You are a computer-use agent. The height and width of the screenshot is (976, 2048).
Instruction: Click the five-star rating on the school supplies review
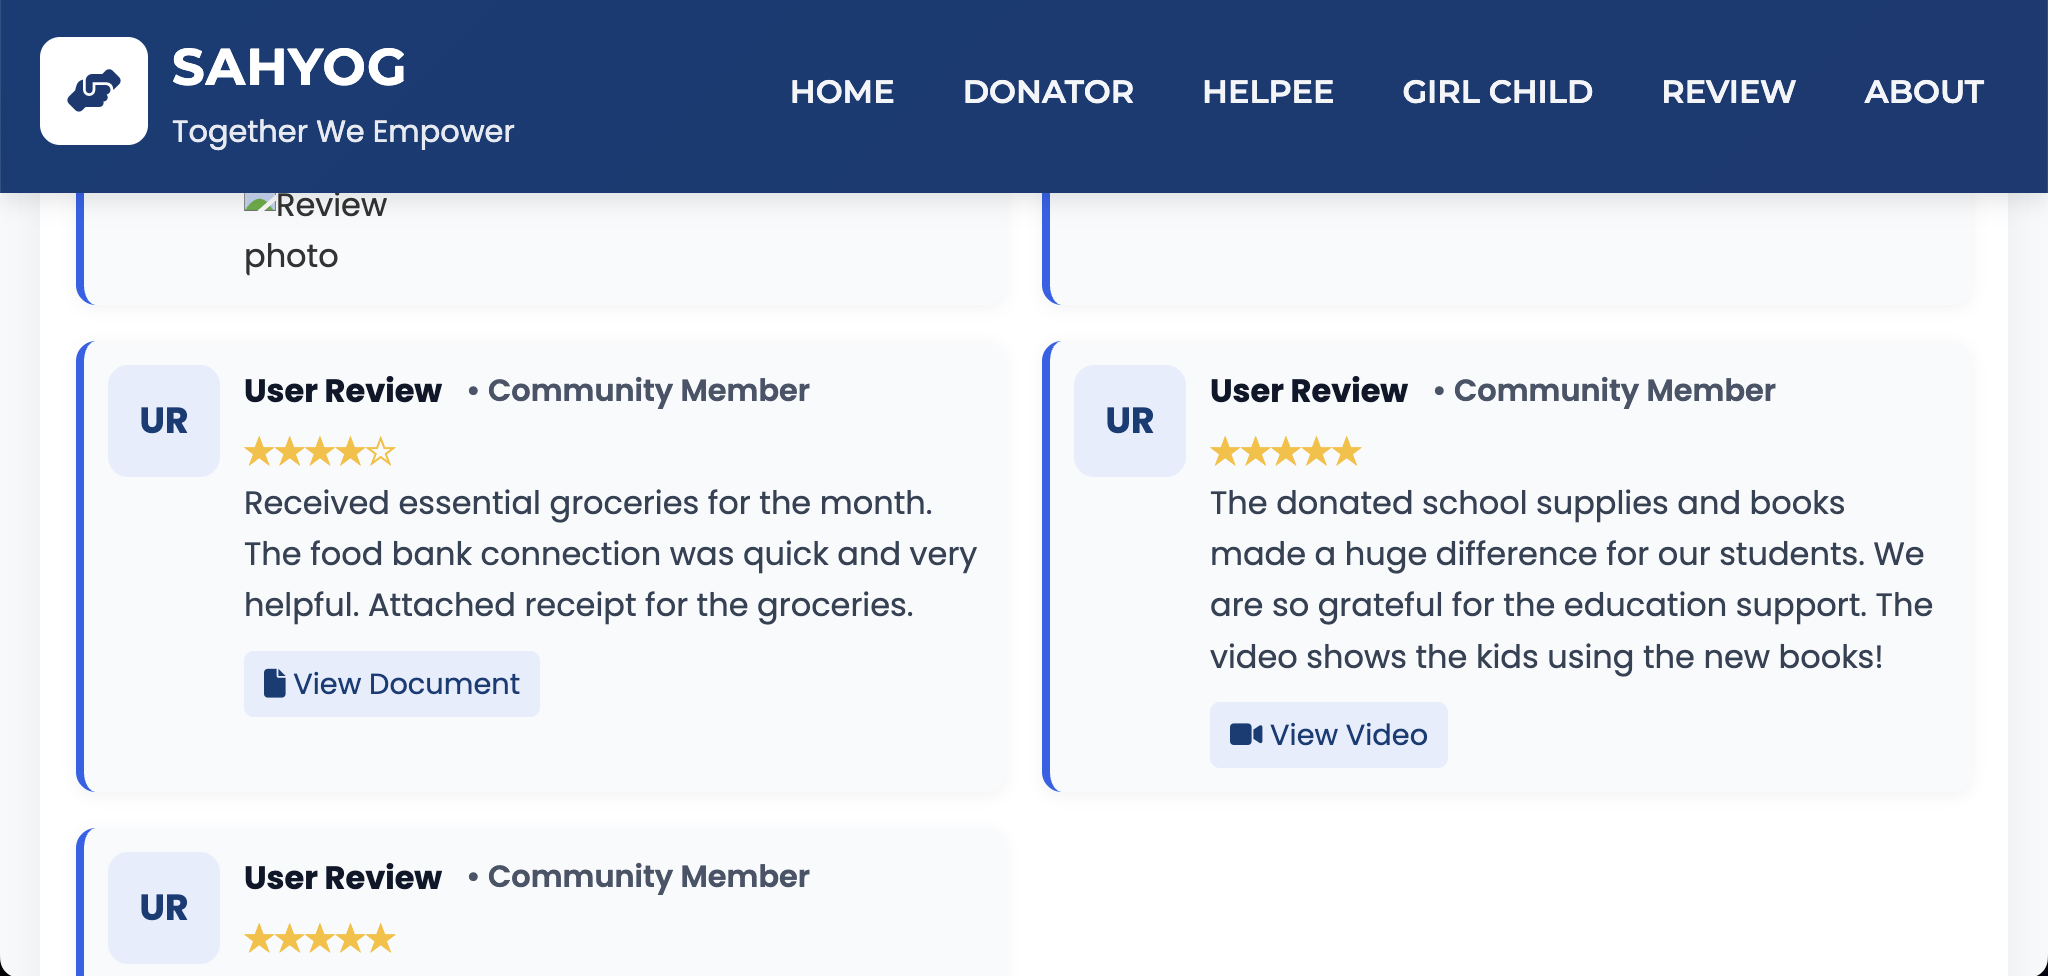(x=1286, y=452)
